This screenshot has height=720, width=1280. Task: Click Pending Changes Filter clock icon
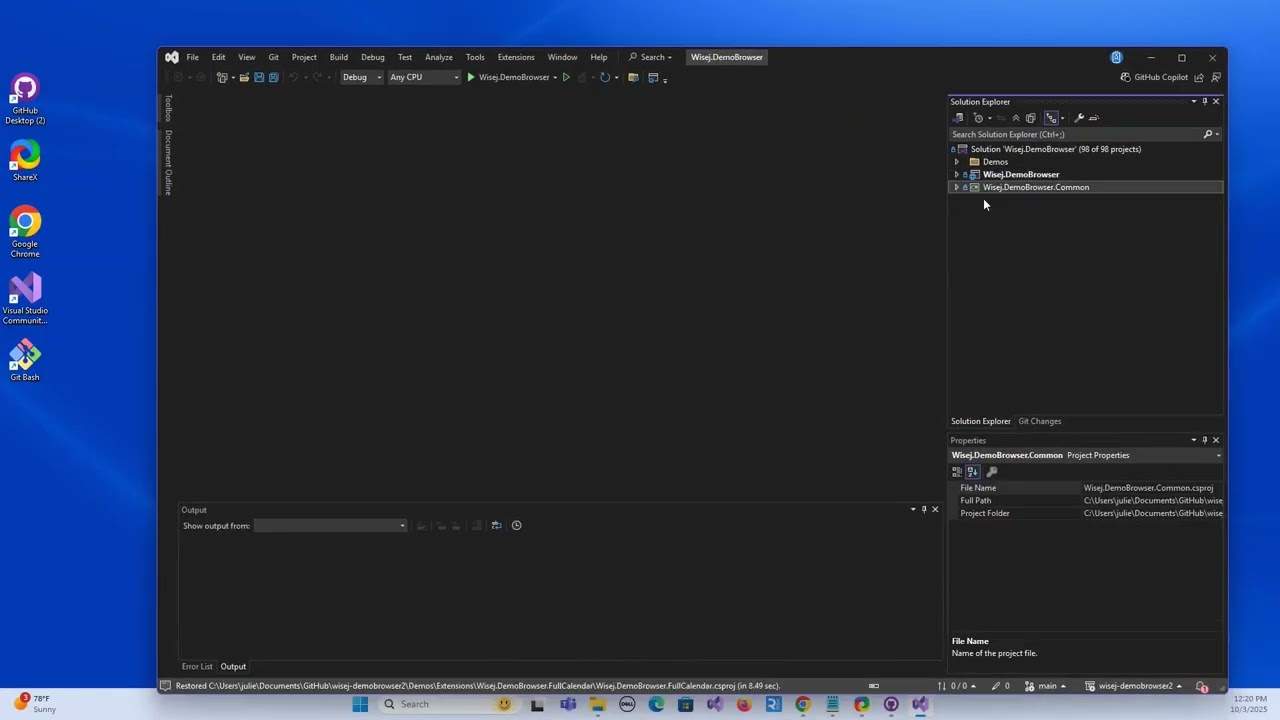point(979,118)
